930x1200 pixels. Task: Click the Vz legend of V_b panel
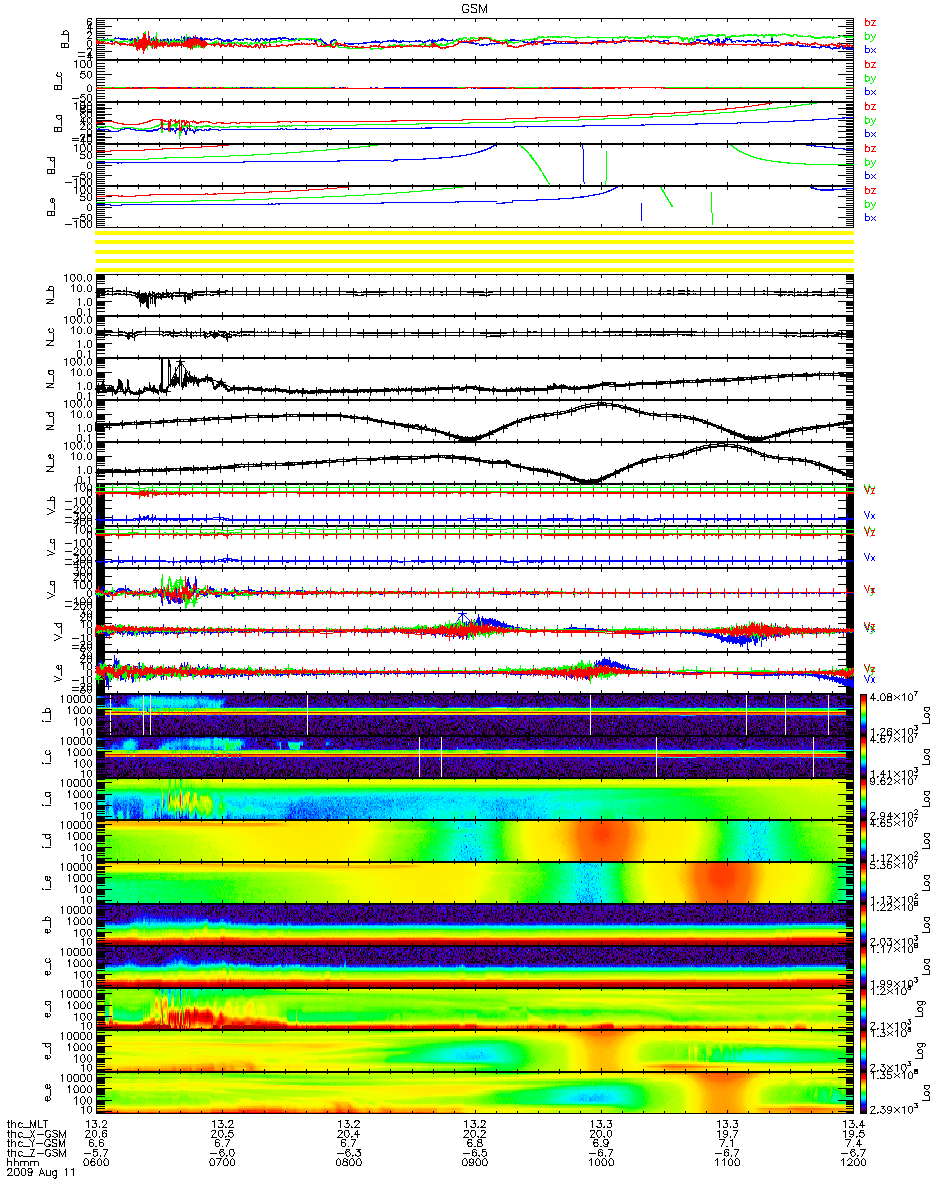pos(870,490)
